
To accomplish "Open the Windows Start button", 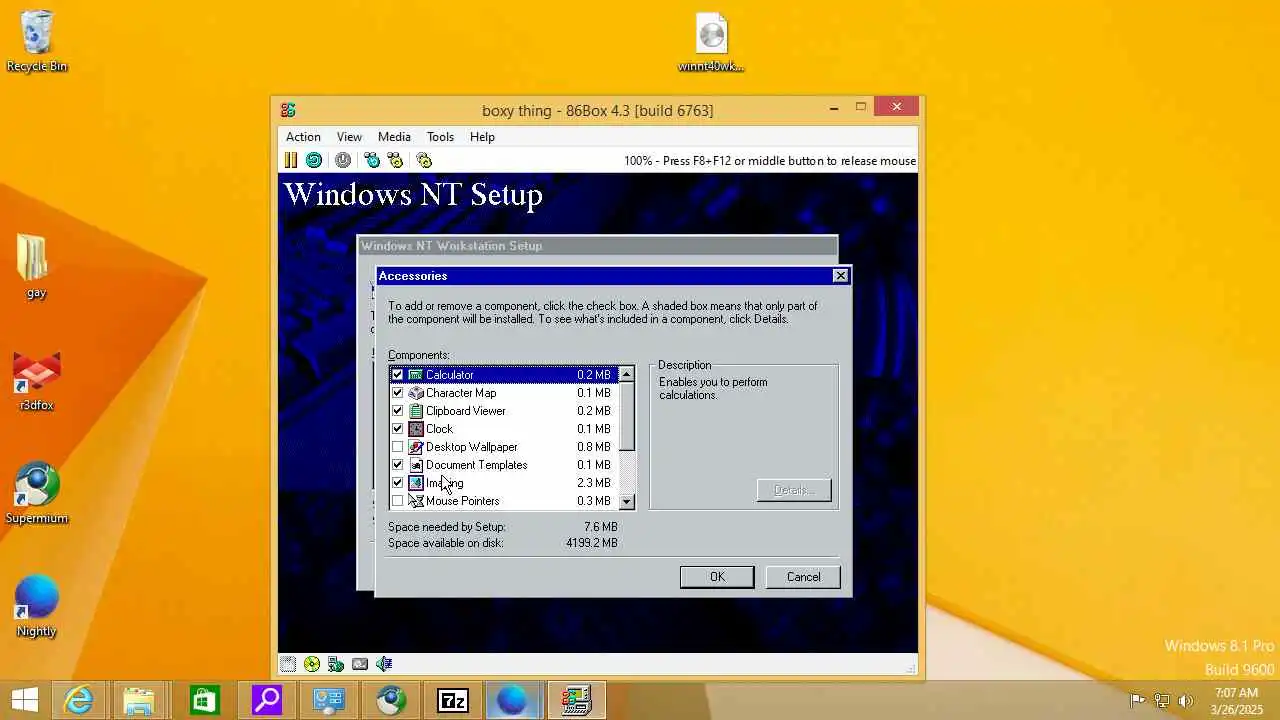I will pyautogui.click(x=24, y=701).
